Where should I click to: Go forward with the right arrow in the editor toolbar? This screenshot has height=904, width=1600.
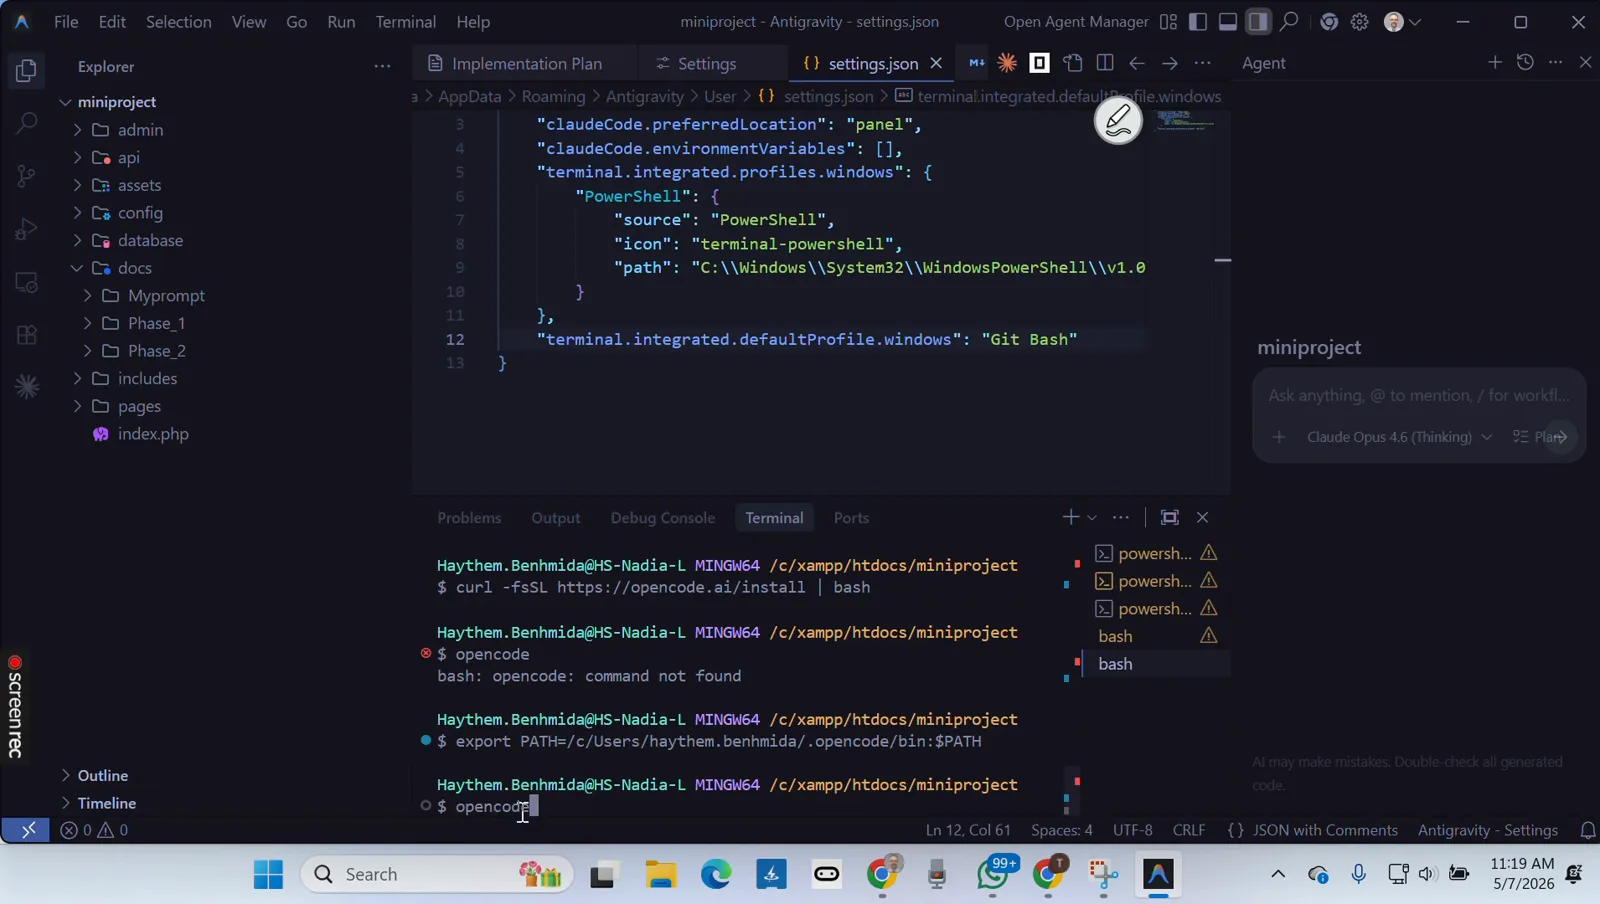pyautogui.click(x=1169, y=63)
